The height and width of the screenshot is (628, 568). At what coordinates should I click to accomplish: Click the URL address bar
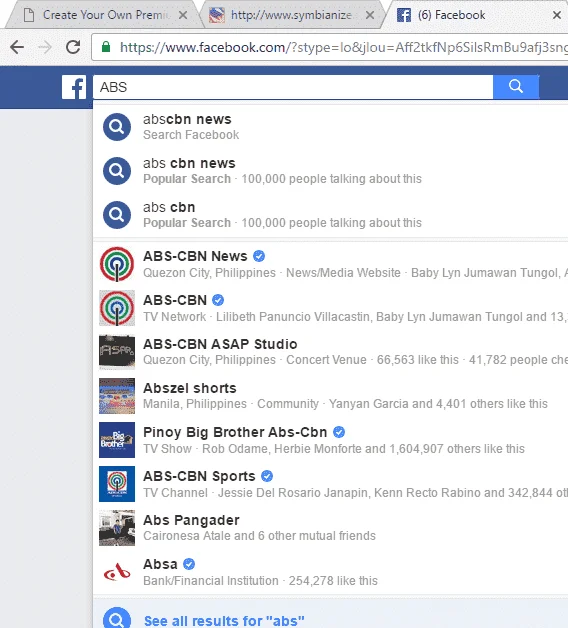point(330,47)
